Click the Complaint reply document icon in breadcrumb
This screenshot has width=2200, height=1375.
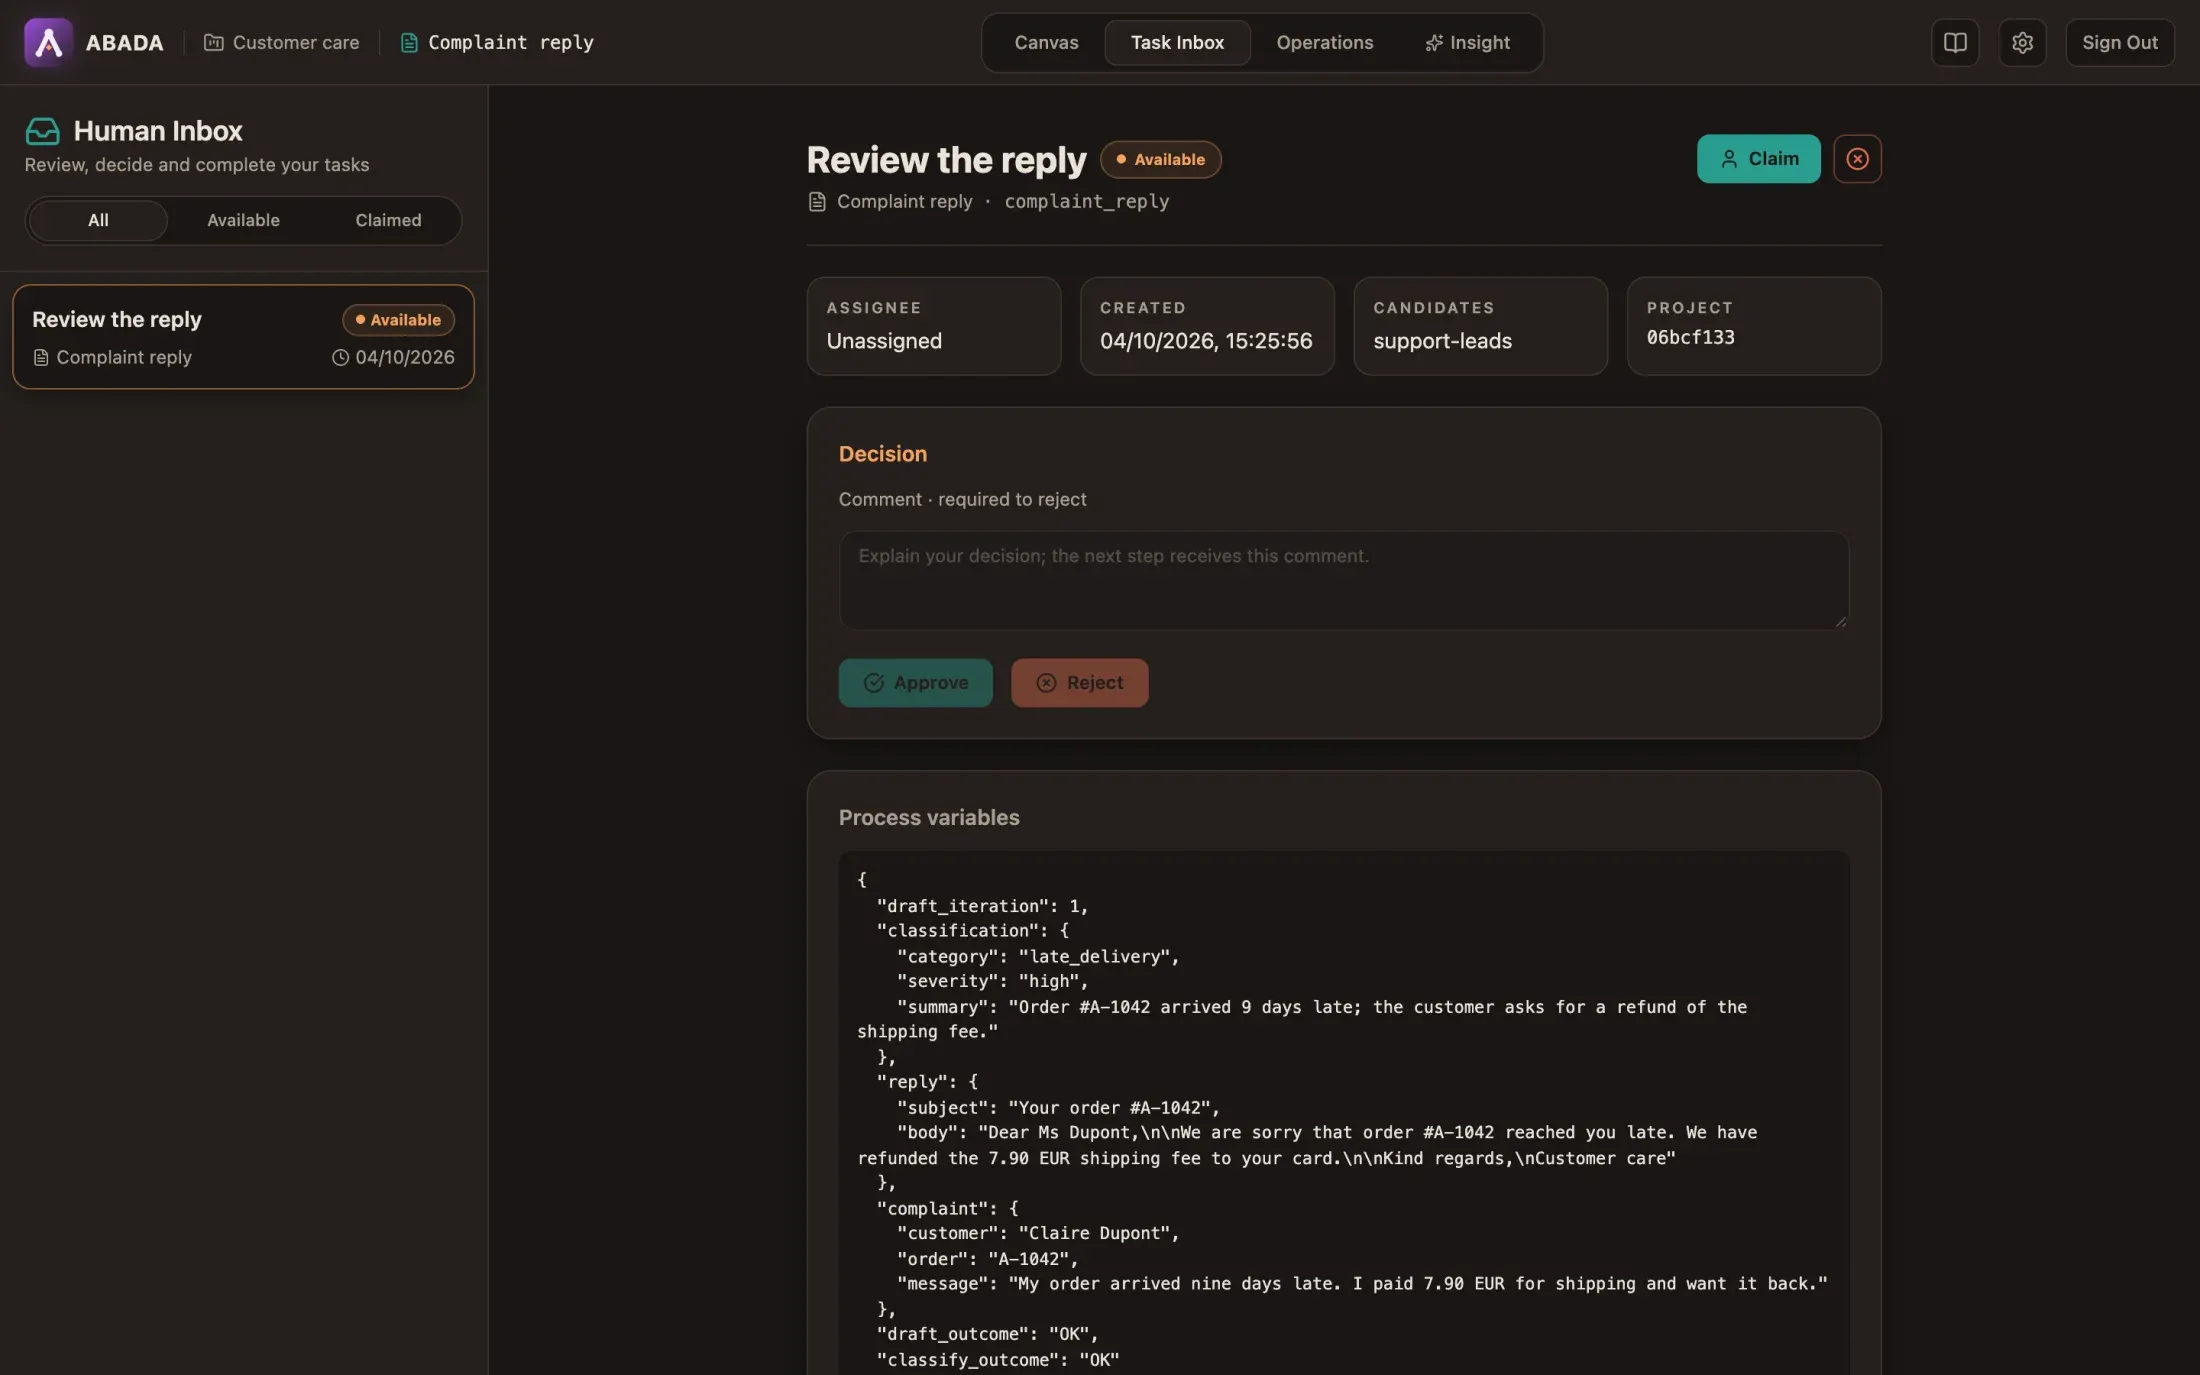[x=408, y=42]
